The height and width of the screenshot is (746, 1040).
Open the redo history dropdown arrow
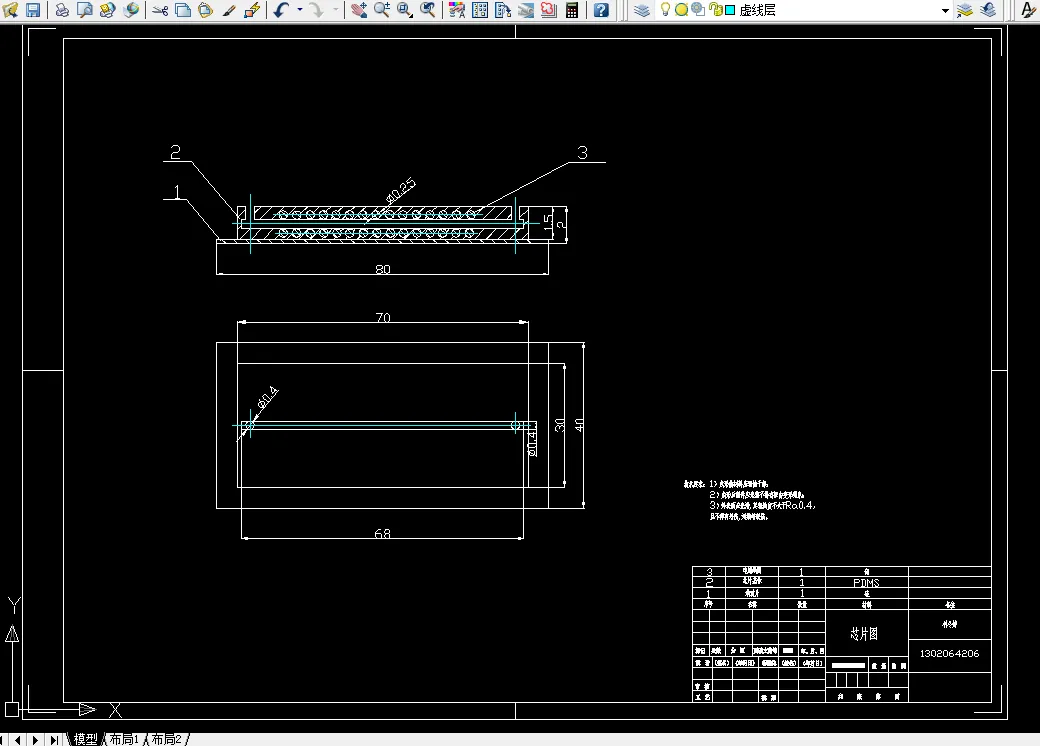point(335,9)
